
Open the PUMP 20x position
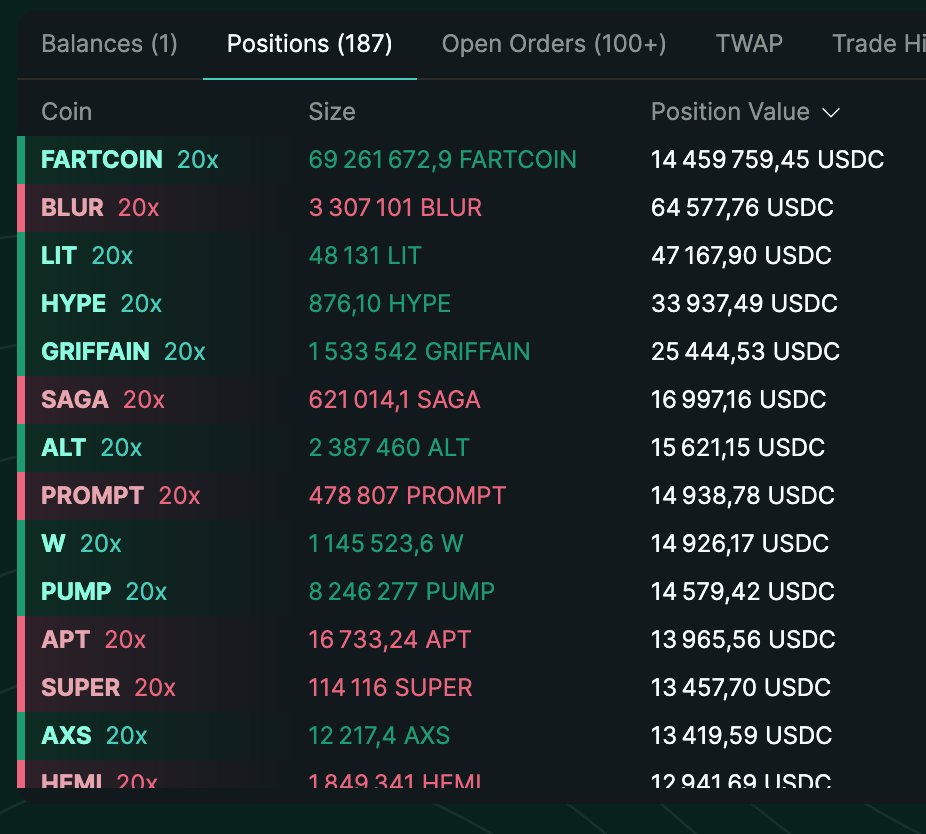click(104, 591)
